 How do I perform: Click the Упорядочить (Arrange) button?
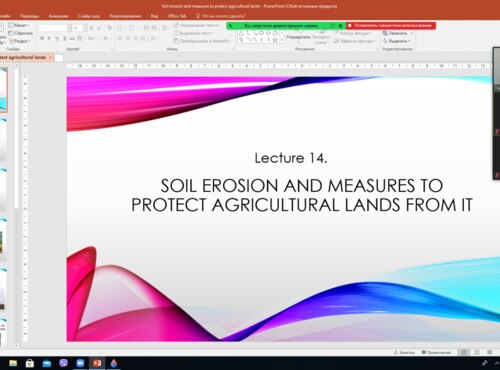[298, 38]
